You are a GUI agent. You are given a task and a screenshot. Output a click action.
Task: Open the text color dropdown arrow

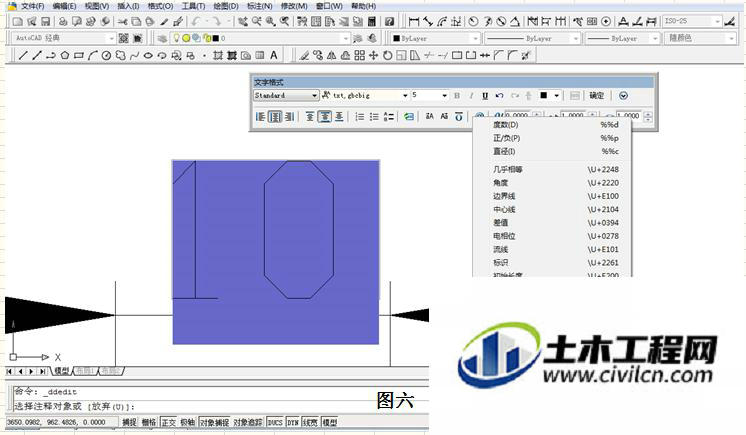click(556, 96)
